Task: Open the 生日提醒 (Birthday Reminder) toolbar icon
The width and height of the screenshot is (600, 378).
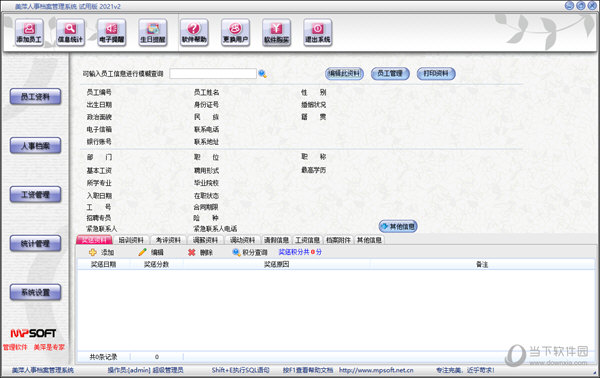Action: (x=153, y=33)
